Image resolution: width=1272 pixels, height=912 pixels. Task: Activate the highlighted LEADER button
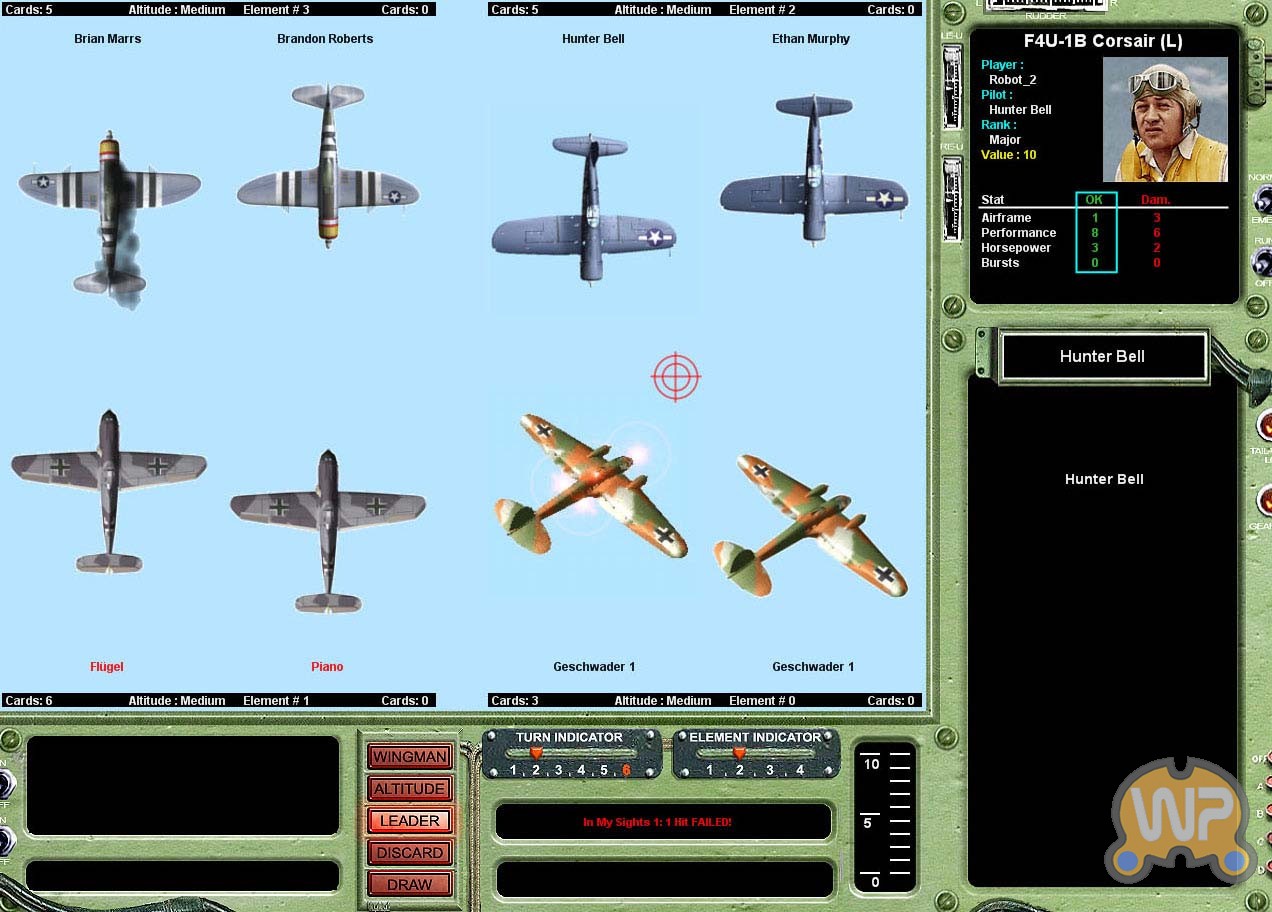point(410,821)
